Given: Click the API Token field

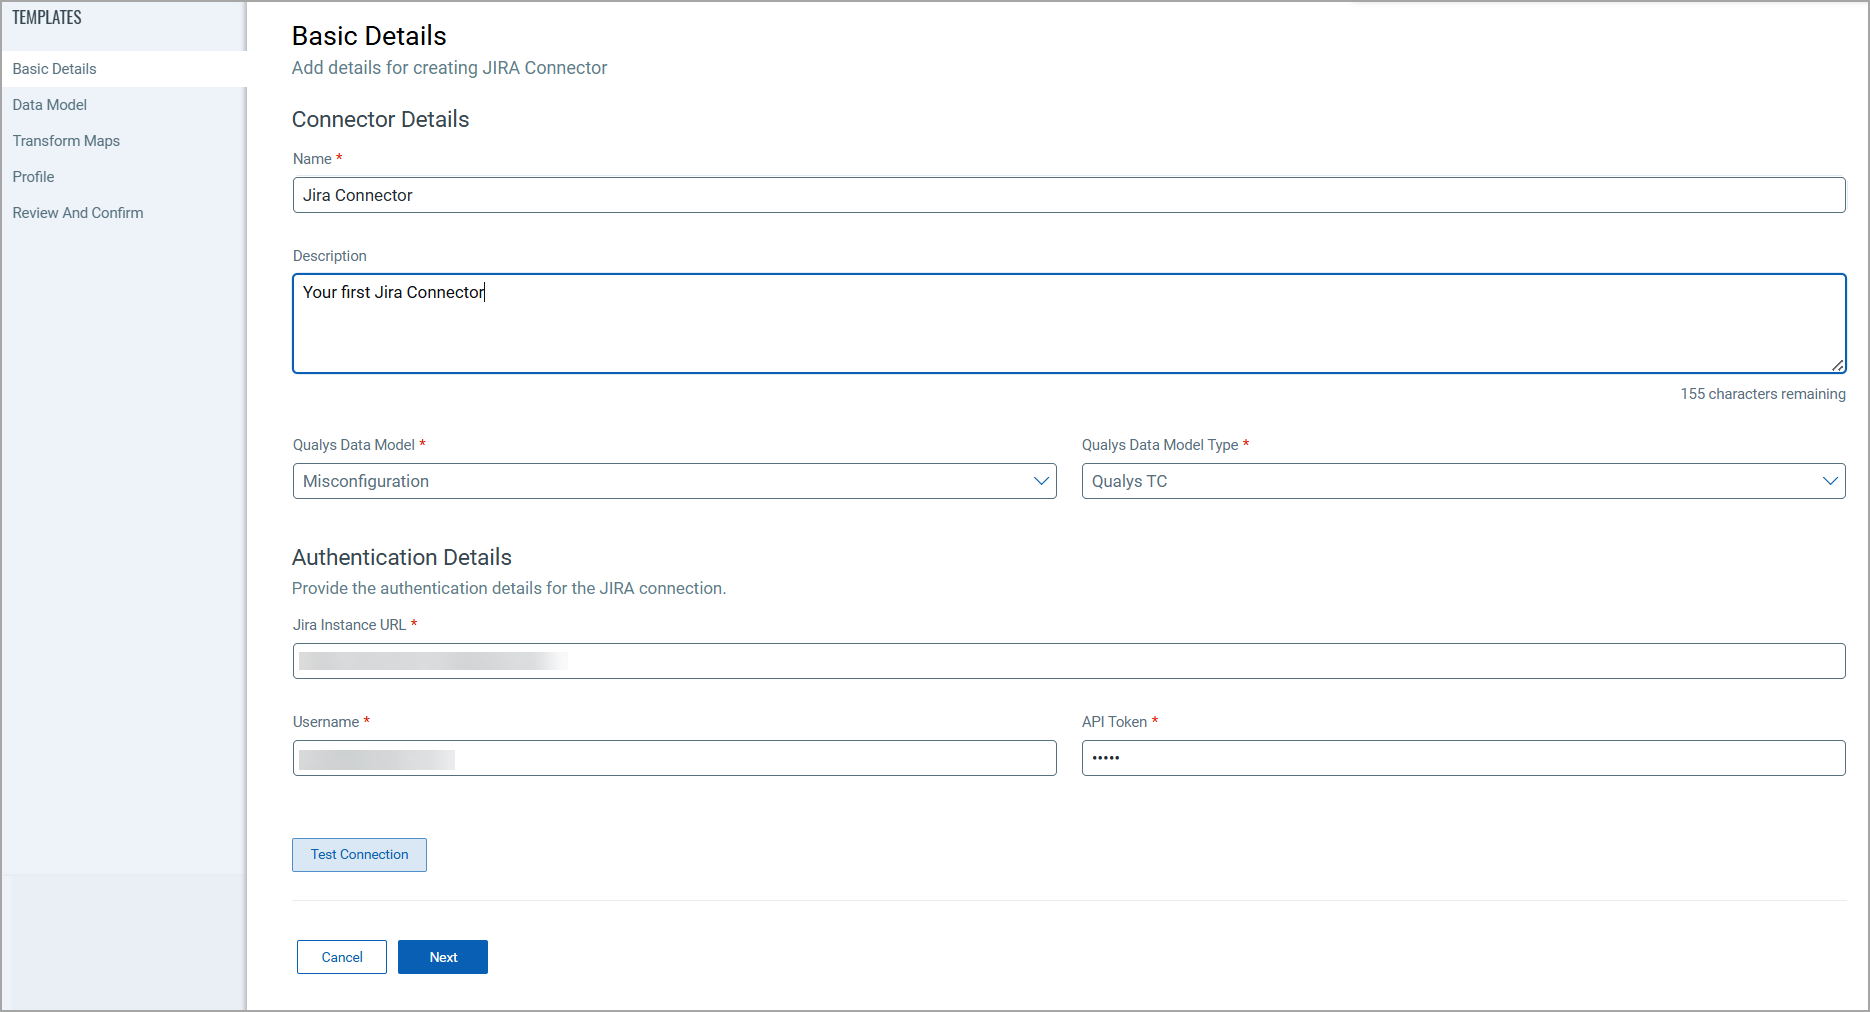Looking at the screenshot, I should click(1463, 758).
